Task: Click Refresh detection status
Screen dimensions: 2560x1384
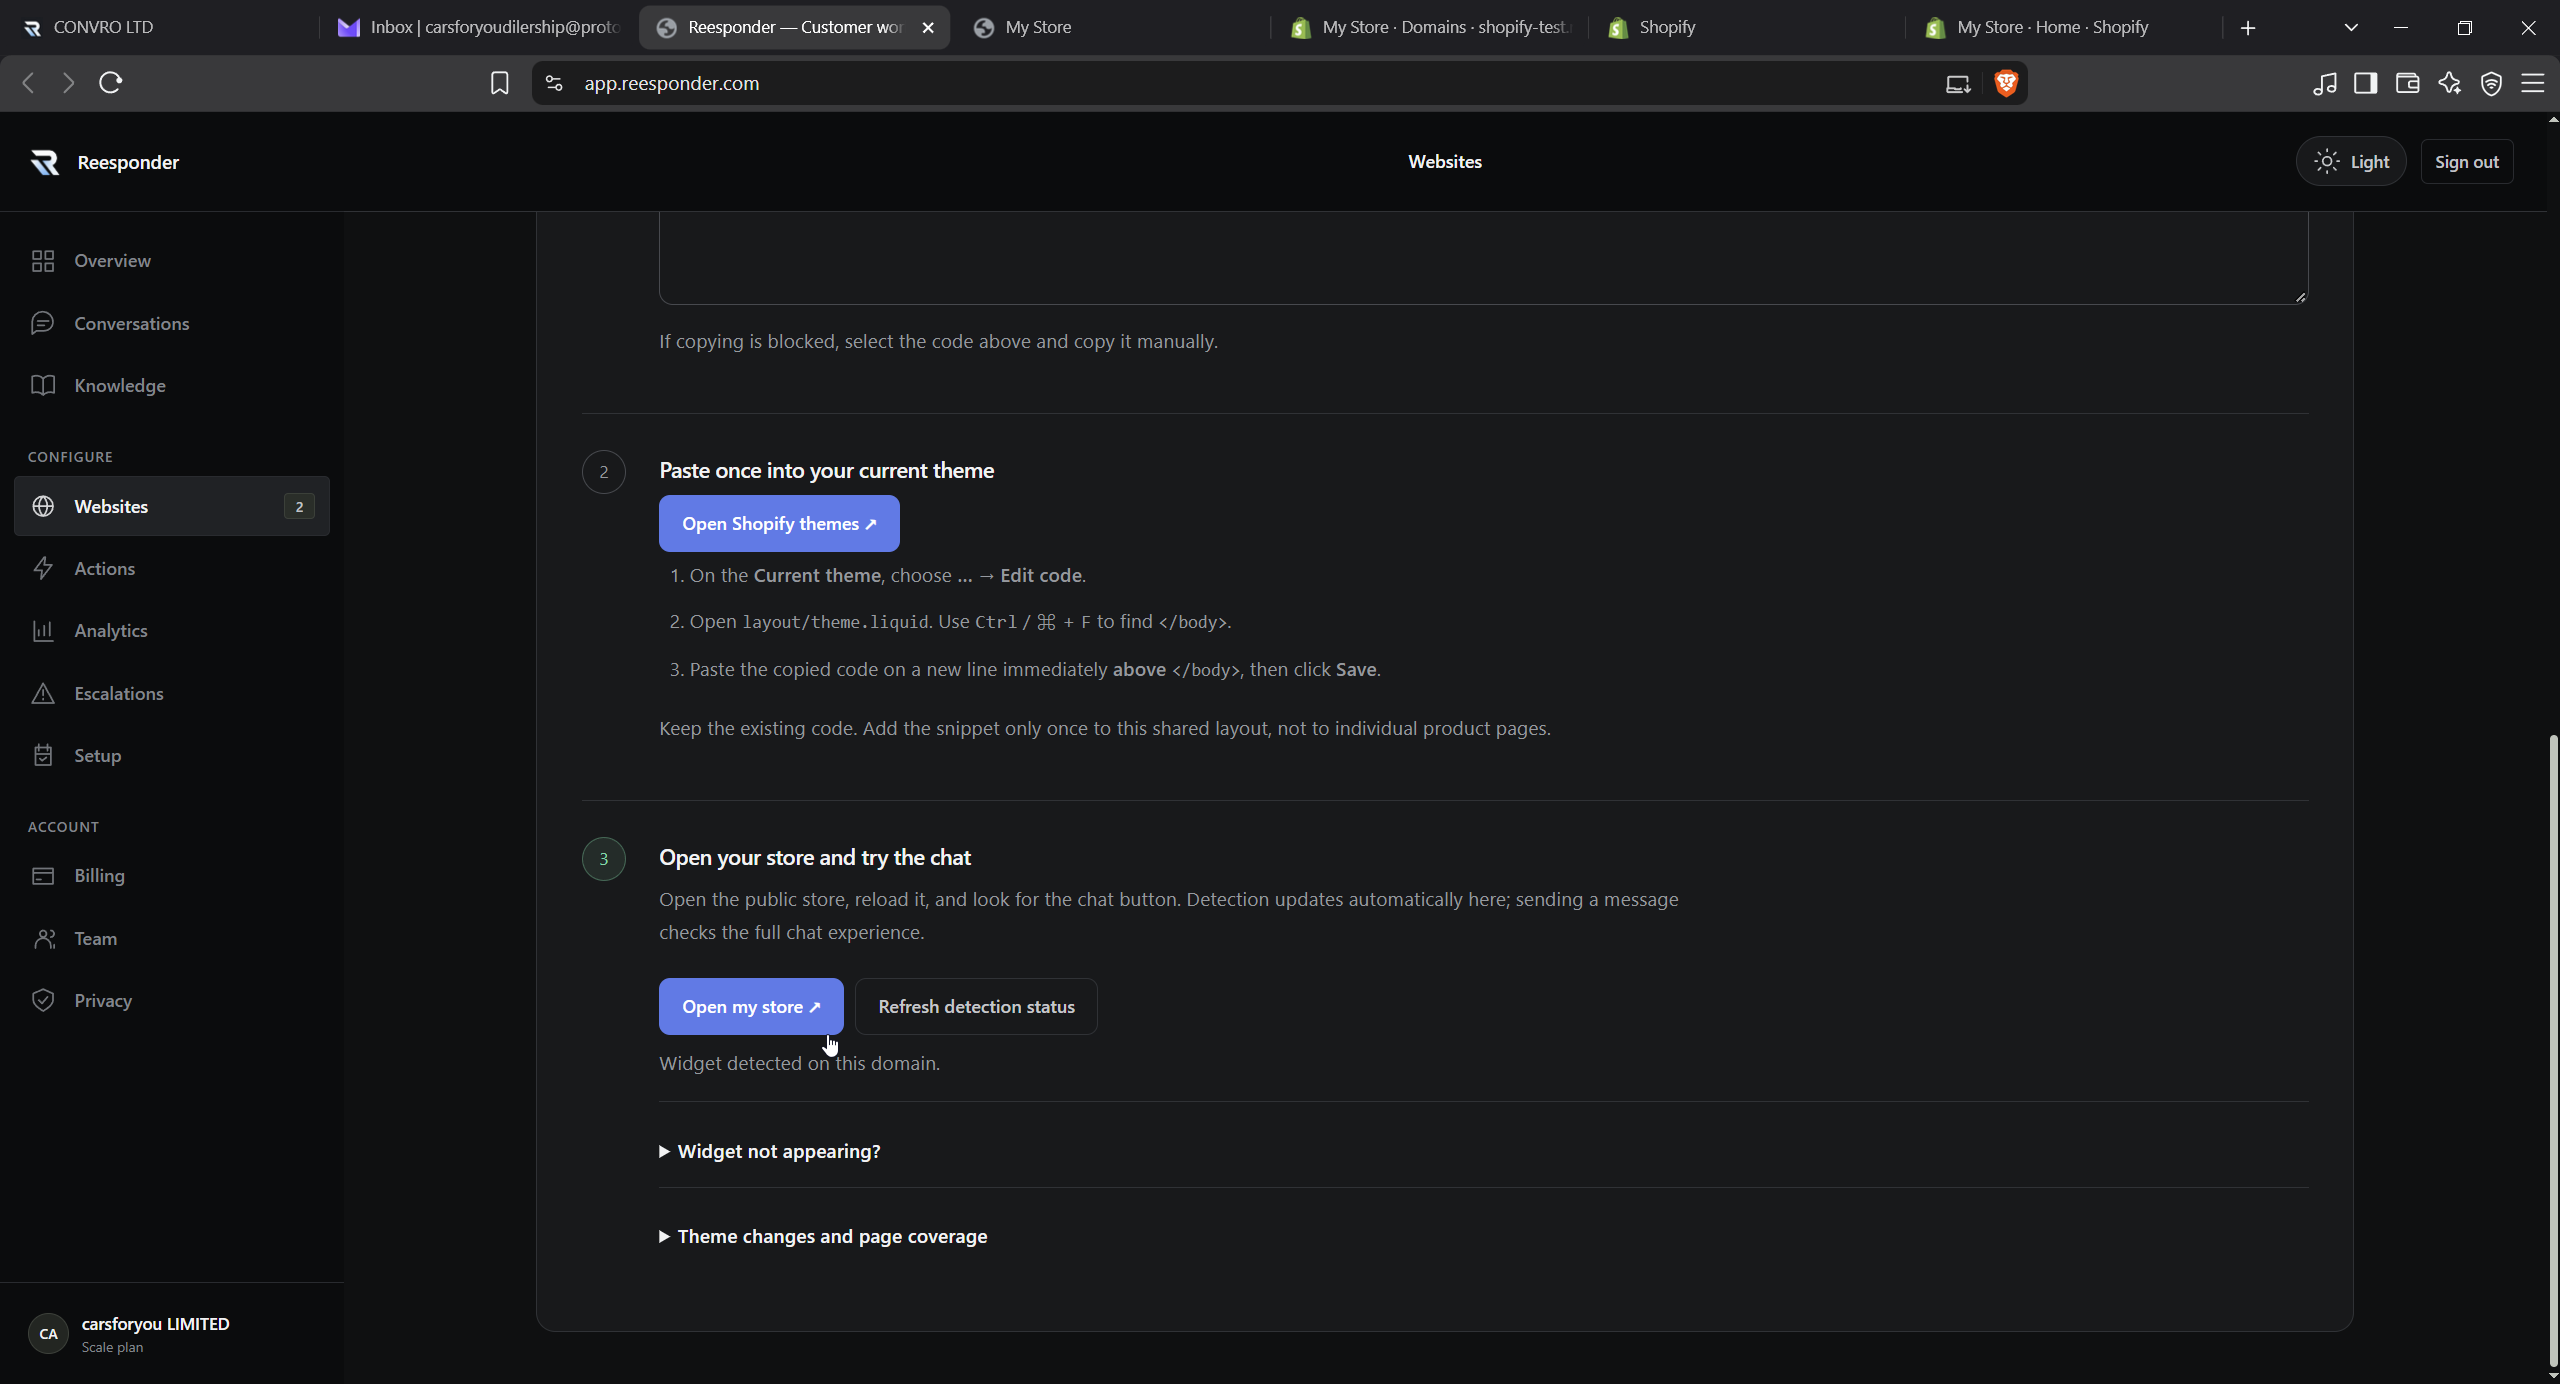Action: [976, 1007]
